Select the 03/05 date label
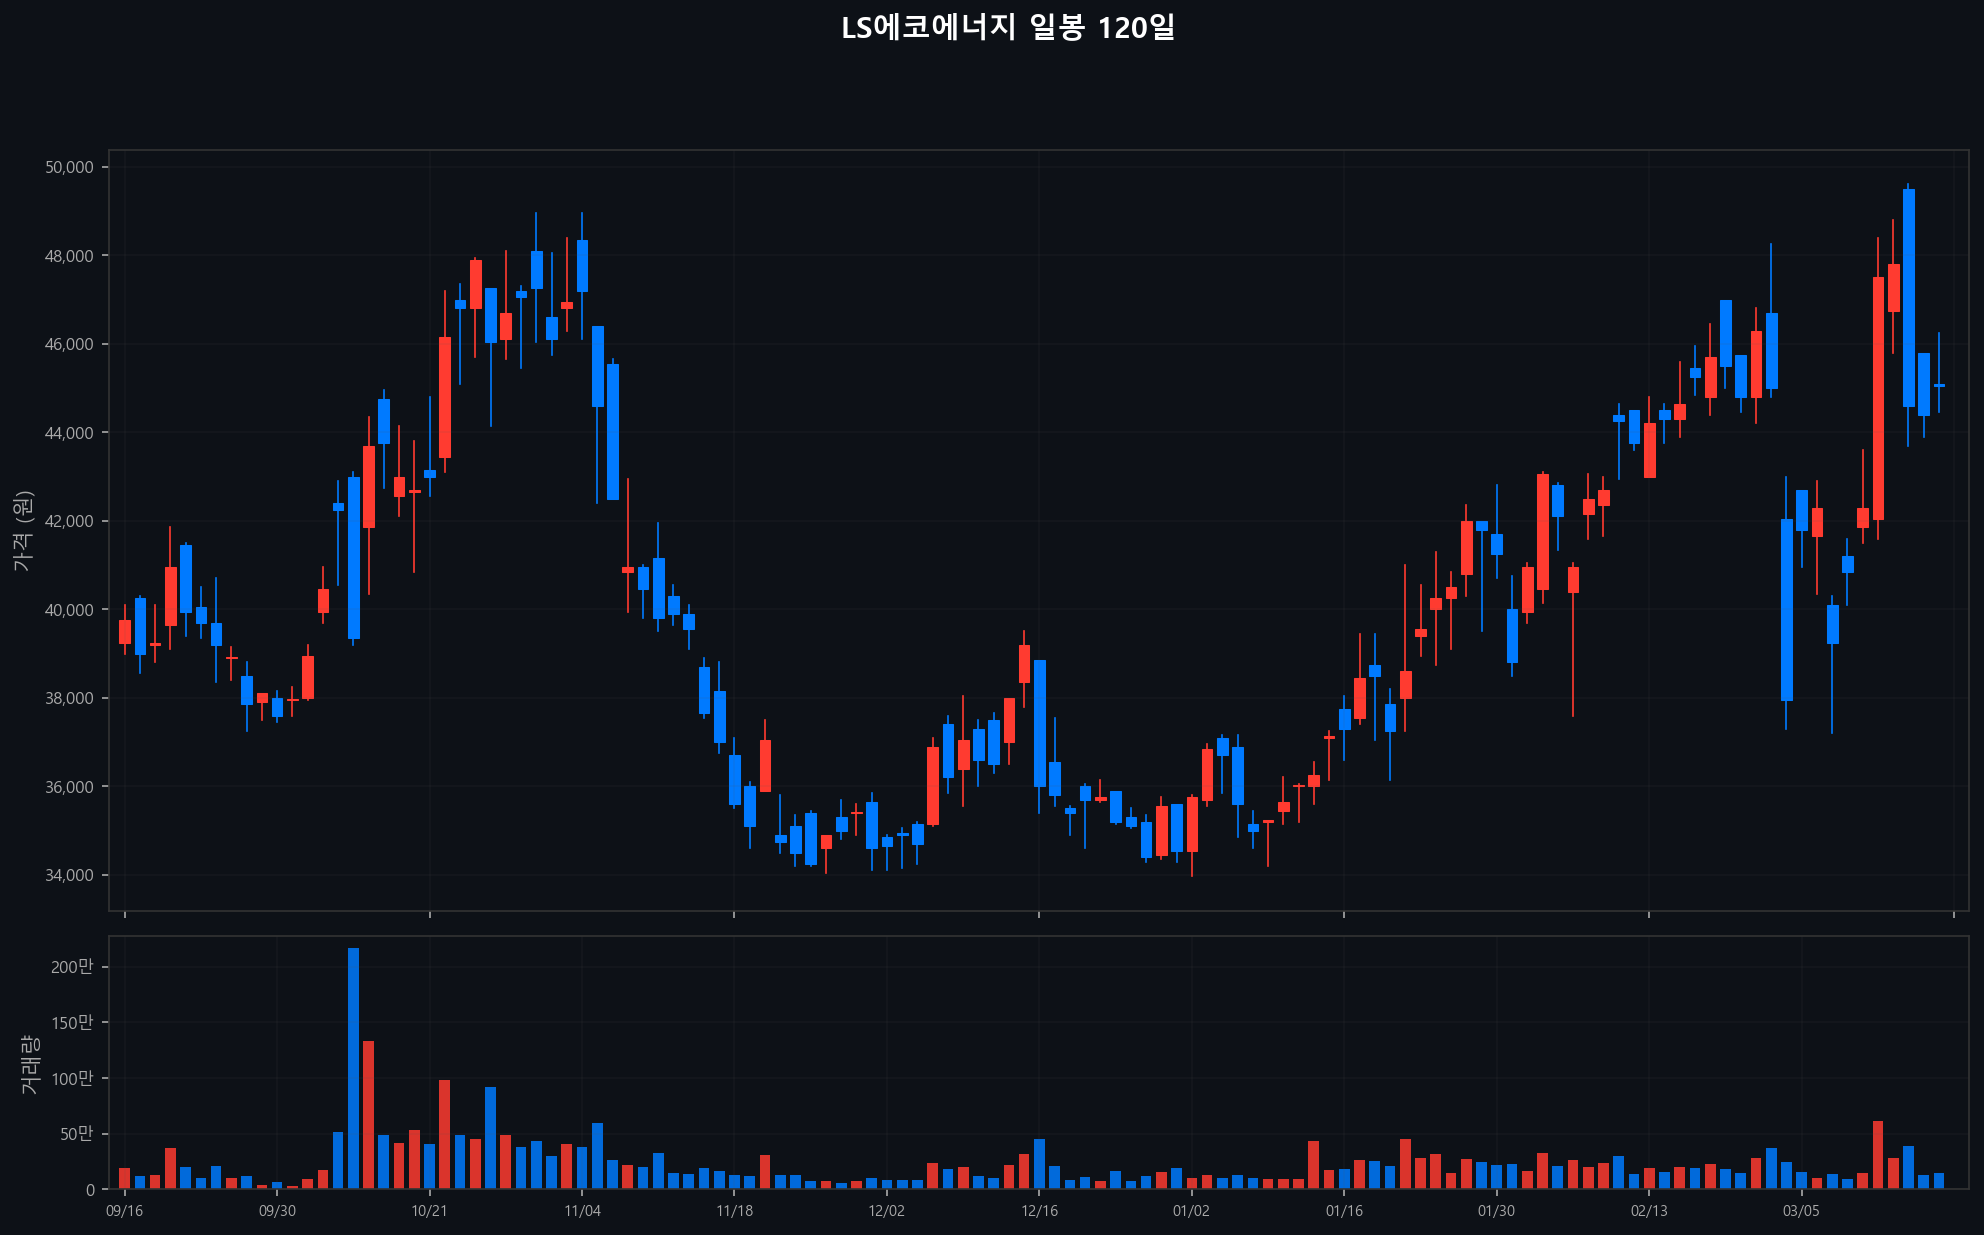 pyautogui.click(x=1801, y=1211)
